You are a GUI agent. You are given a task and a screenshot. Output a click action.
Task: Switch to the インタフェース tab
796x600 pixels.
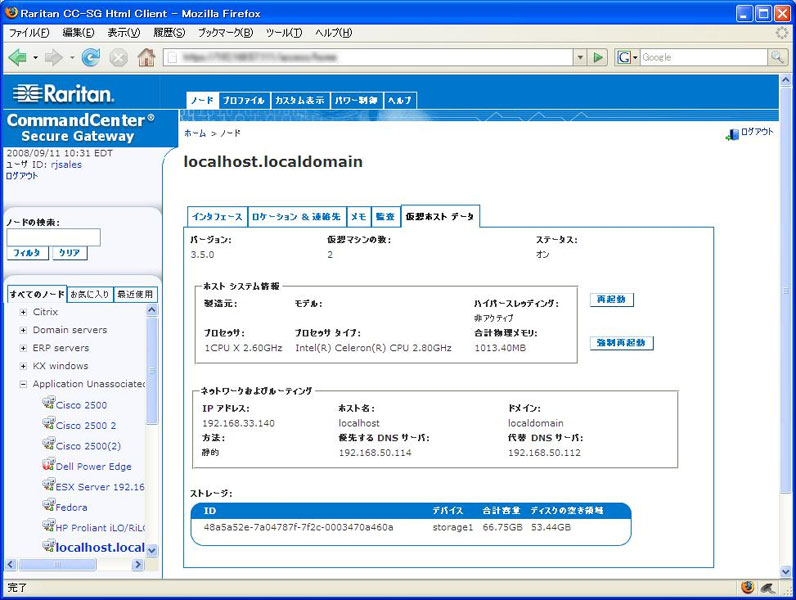click(x=217, y=217)
